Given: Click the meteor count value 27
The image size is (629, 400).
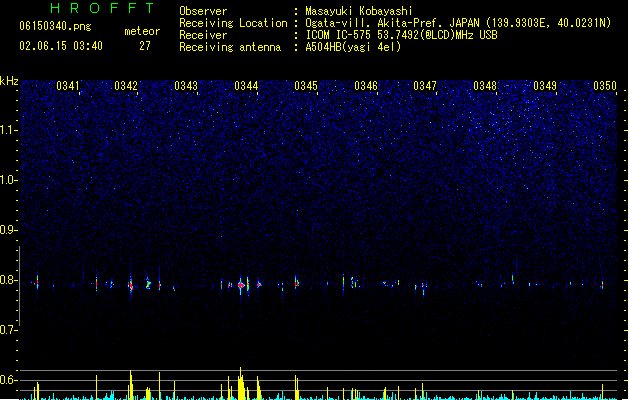Looking at the screenshot, I should click(145, 46).
